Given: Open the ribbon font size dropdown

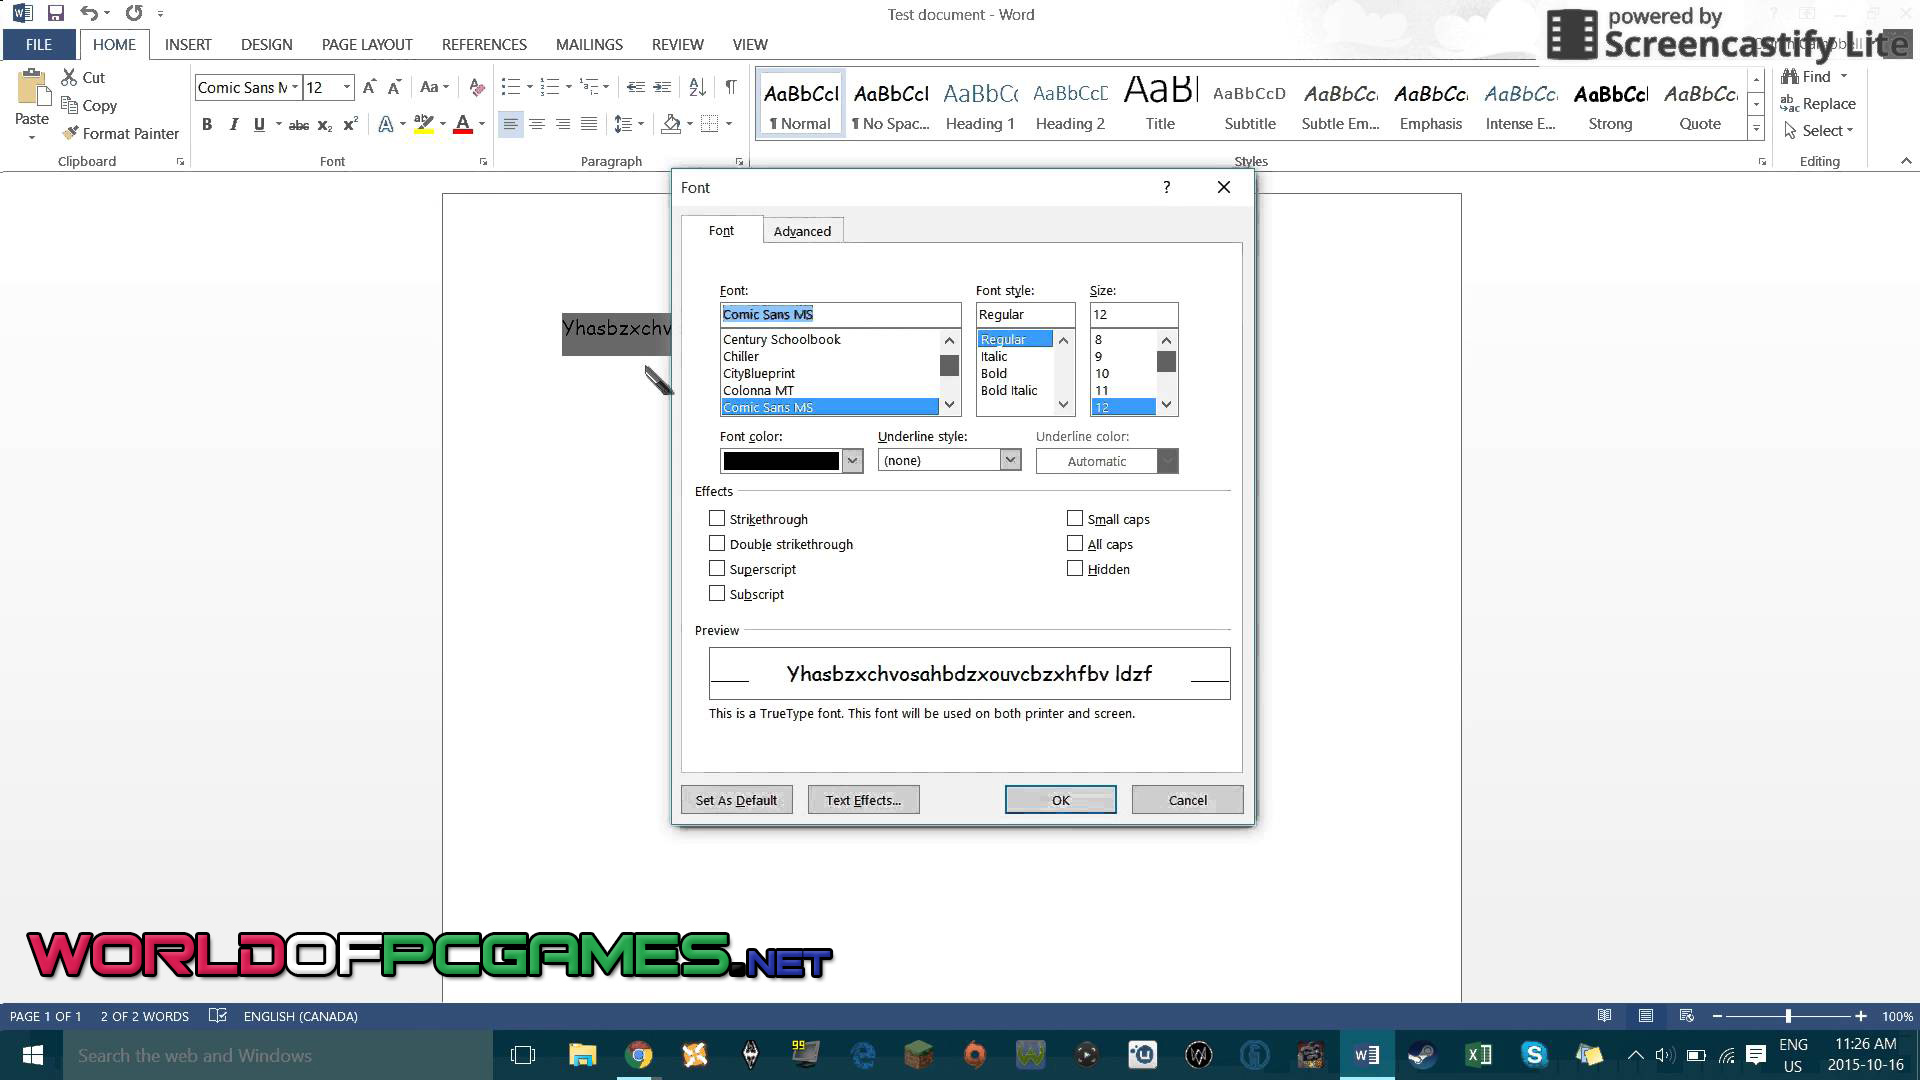Looking at the screenshot, I should pos(347,87).
